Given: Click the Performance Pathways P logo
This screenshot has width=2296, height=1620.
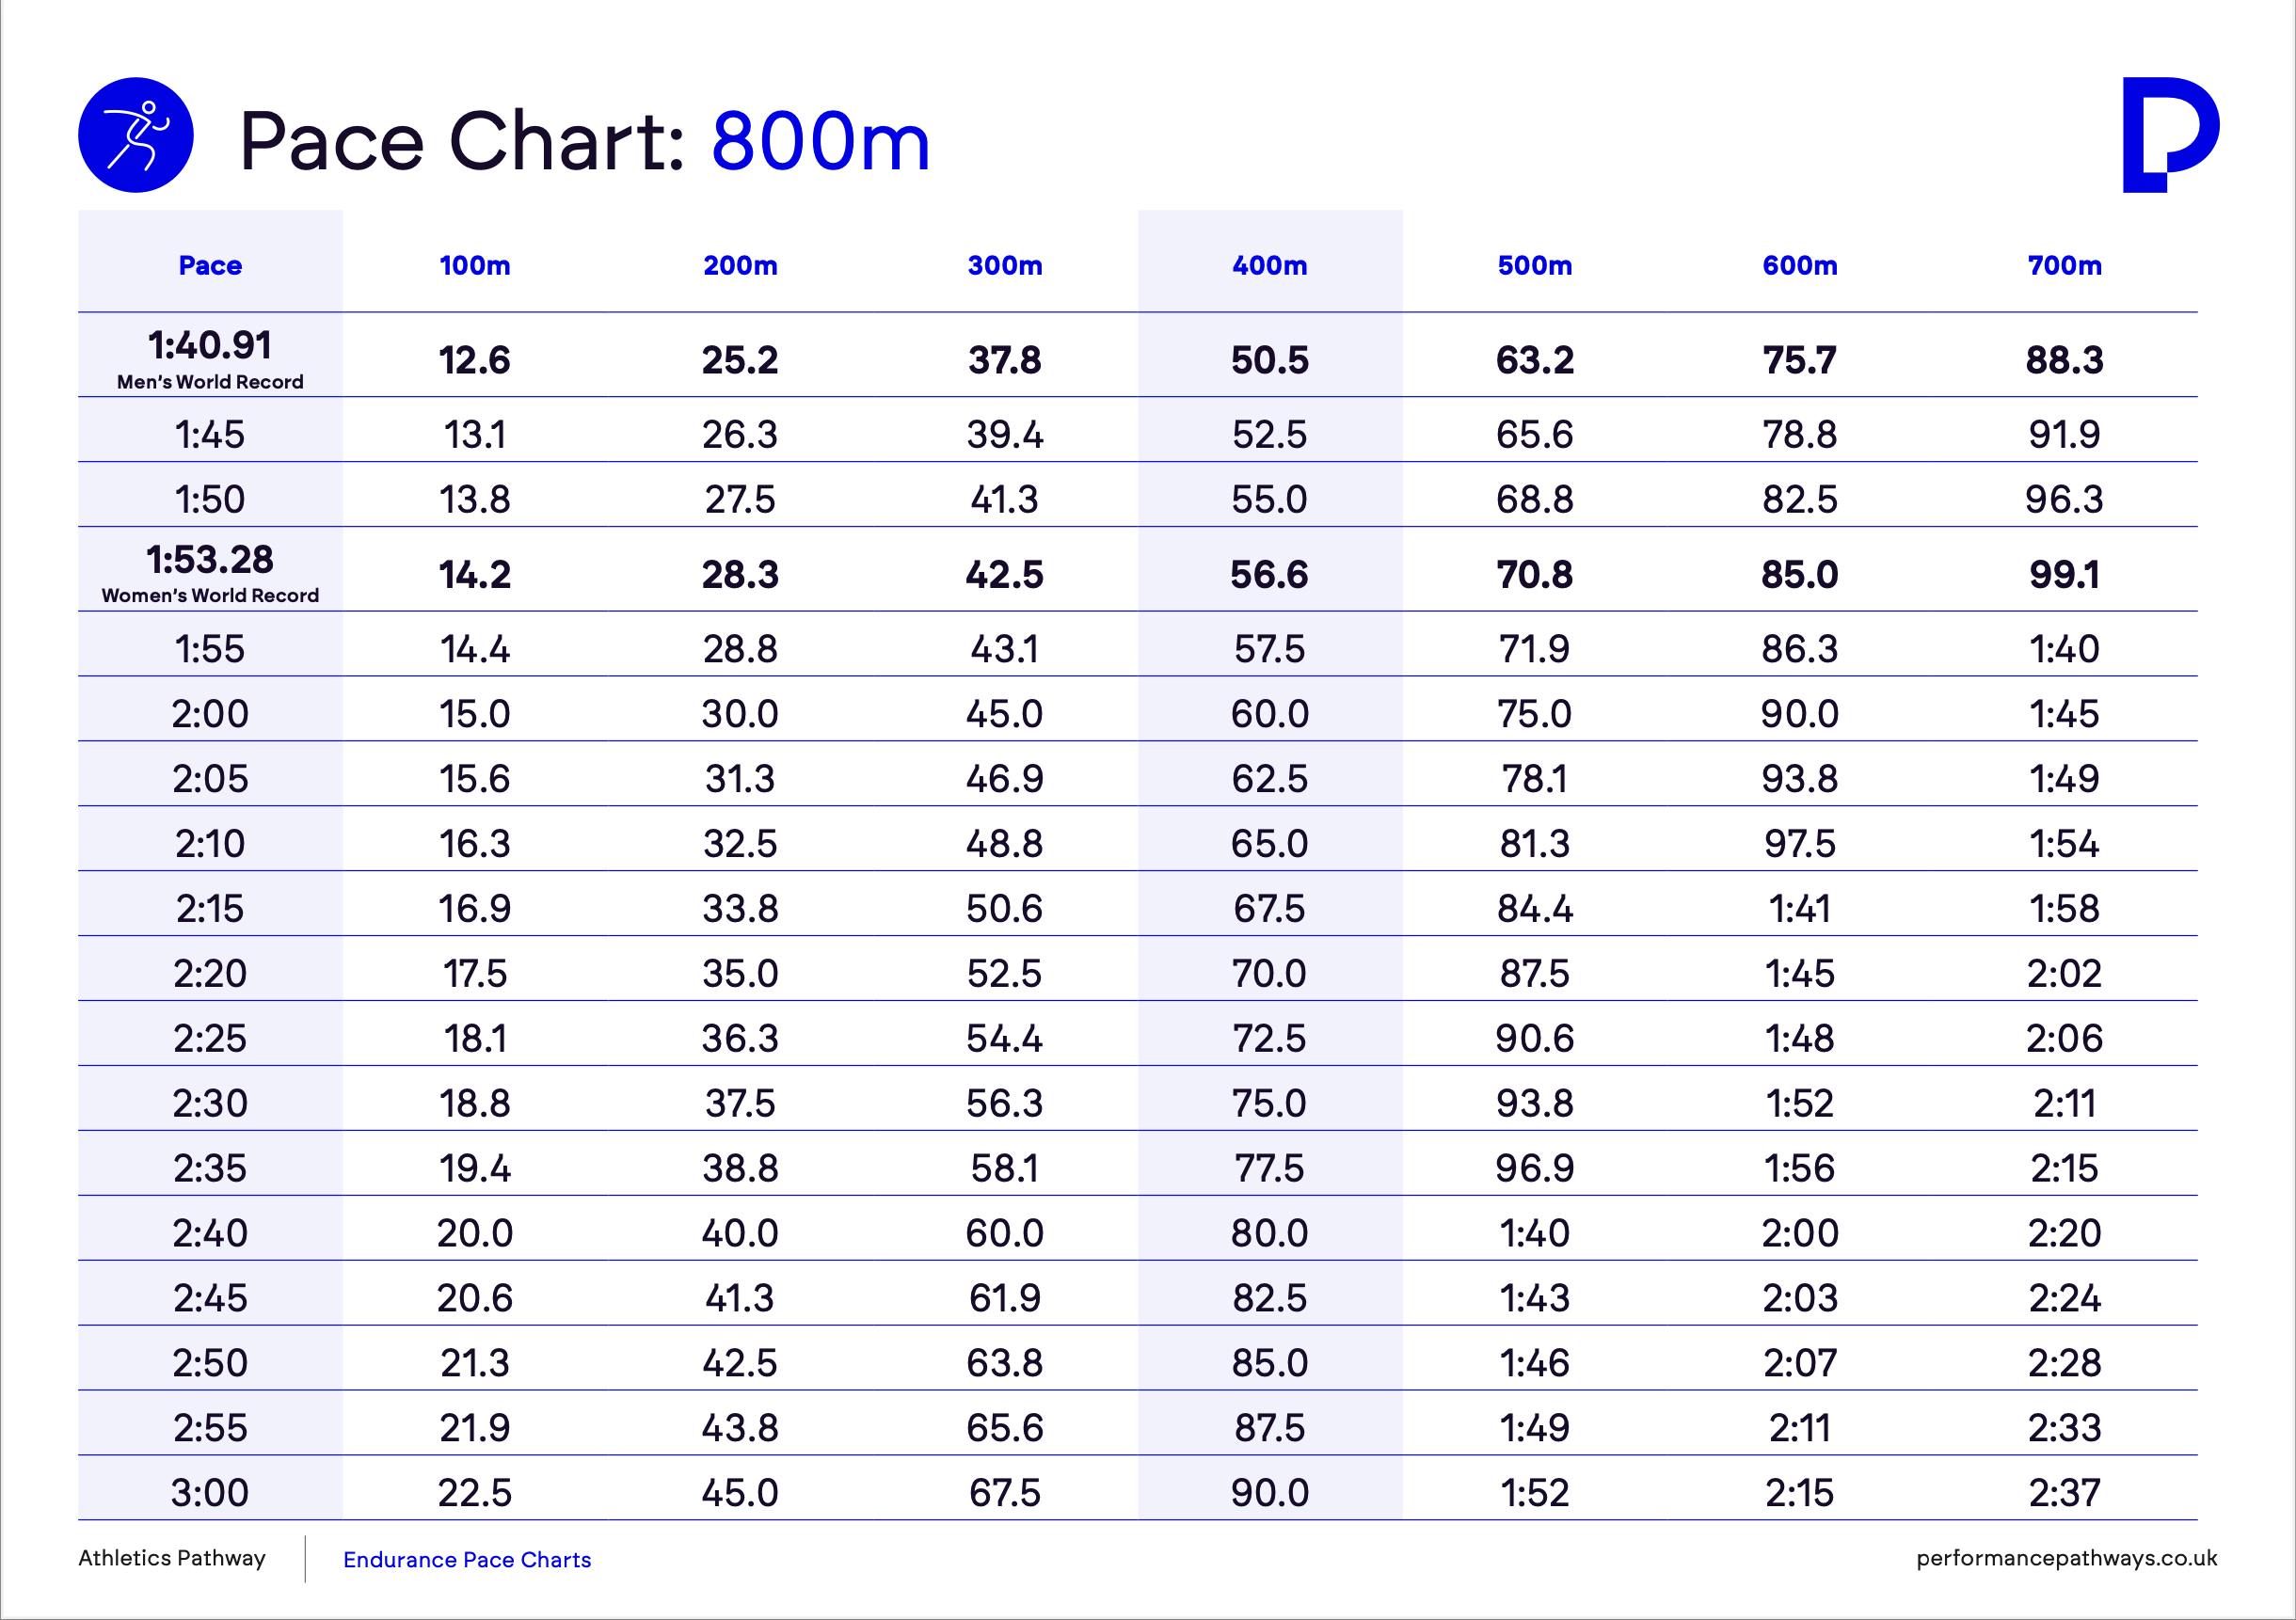Looking at the screenshot, I should (x=2171, y=135).
